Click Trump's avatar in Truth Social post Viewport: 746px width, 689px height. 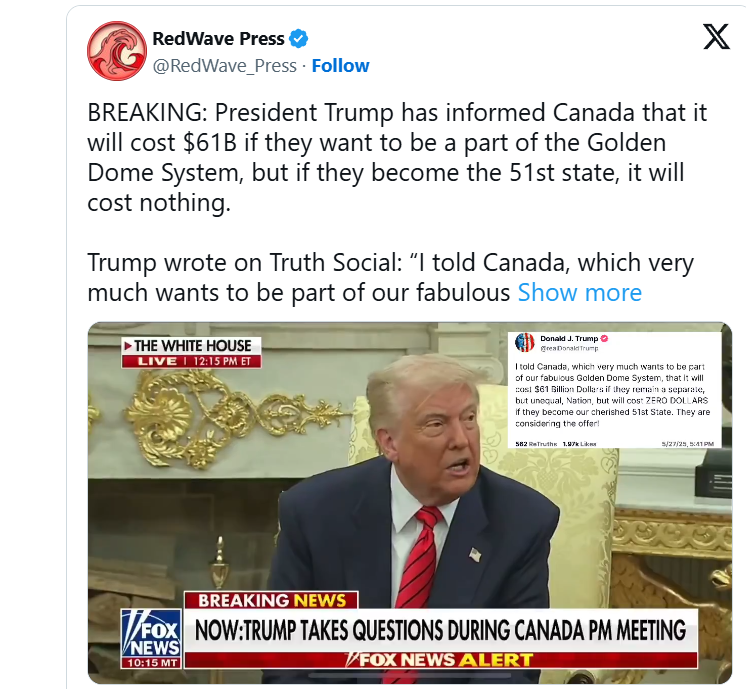pos(525,343)
